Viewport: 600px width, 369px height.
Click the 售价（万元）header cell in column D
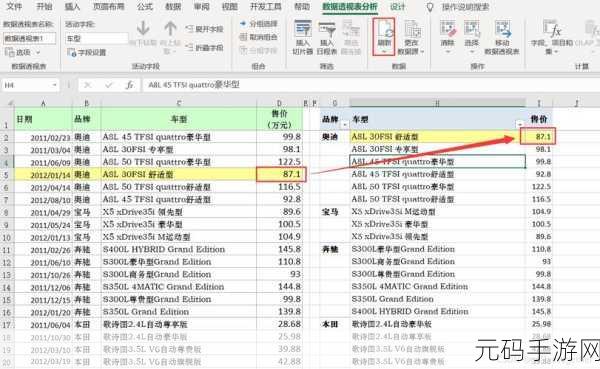(279, 119)
